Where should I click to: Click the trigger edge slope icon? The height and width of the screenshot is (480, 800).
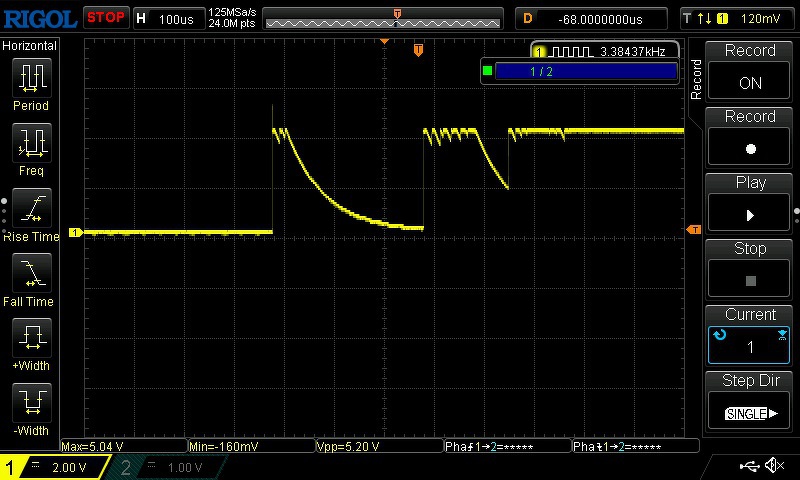coord(705,19)
